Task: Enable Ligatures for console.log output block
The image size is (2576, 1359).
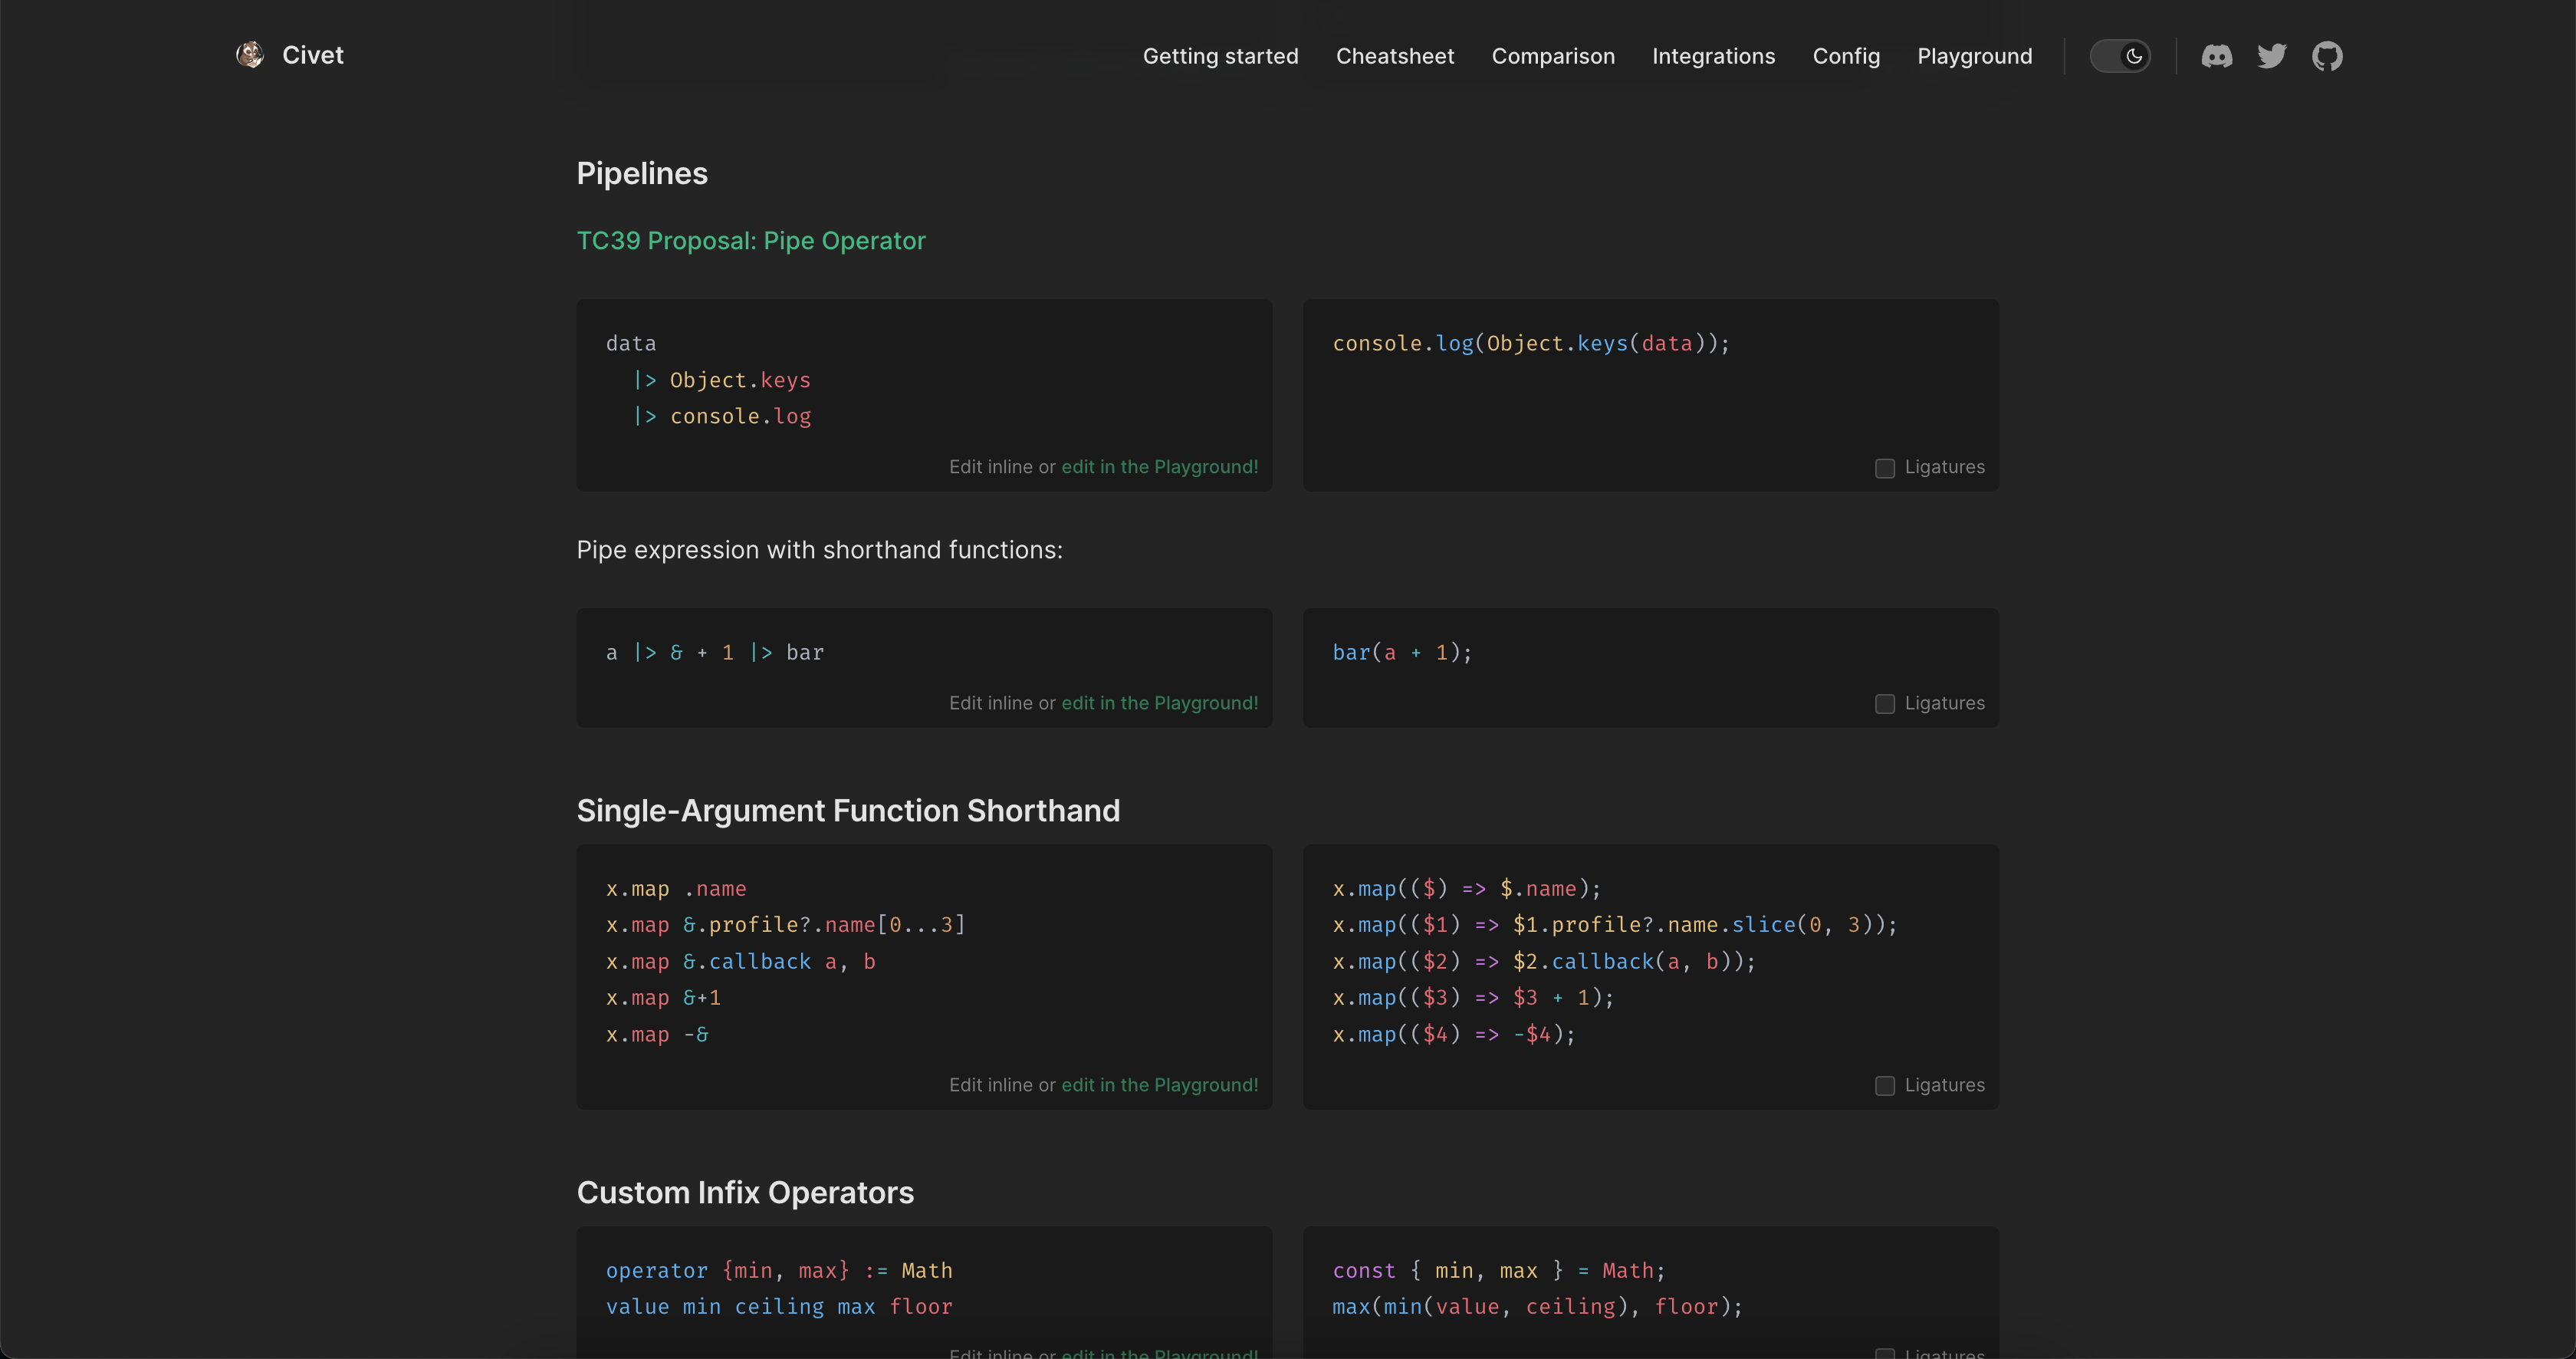Action: click(1885, 468)
